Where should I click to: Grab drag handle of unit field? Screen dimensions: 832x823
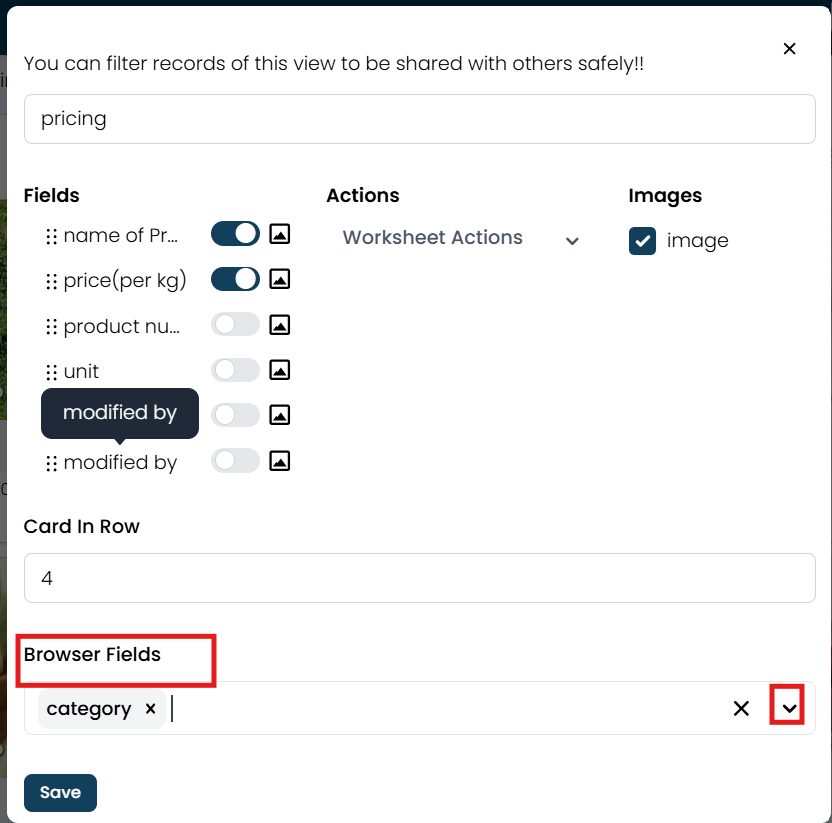[x=51, y=372]
